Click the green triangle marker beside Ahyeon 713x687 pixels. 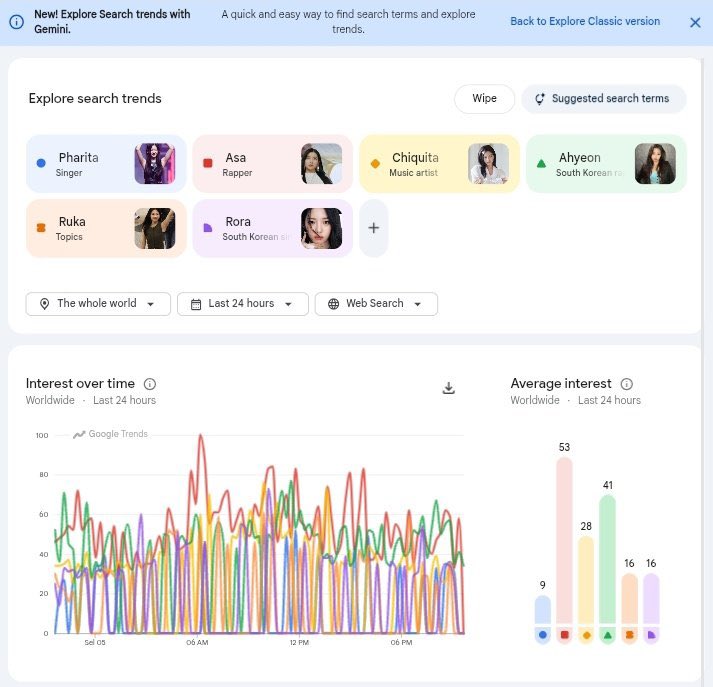pyautogui.click(x=541, y=163)
